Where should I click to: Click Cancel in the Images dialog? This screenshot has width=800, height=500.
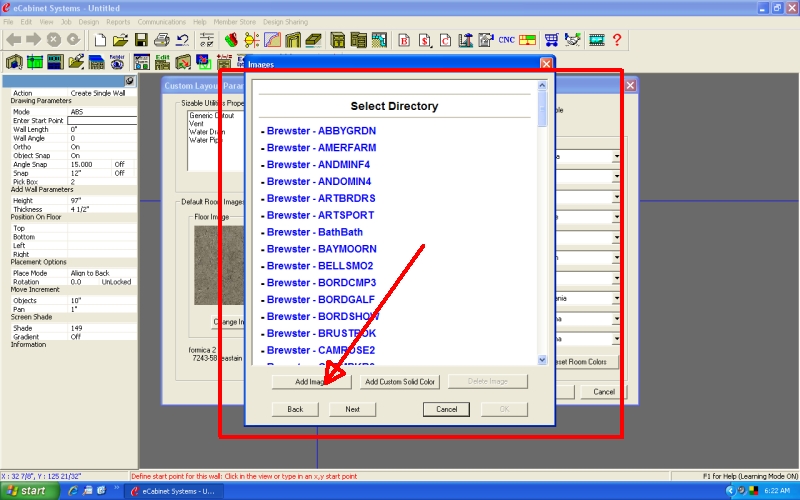[446, 409]
